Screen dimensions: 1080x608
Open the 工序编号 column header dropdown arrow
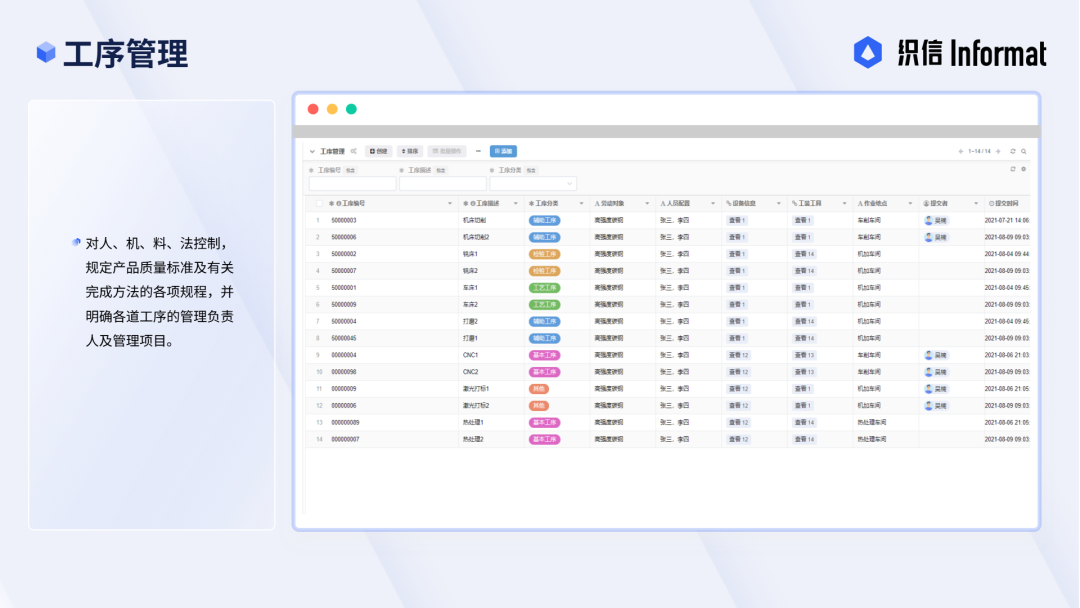[450, 204]
